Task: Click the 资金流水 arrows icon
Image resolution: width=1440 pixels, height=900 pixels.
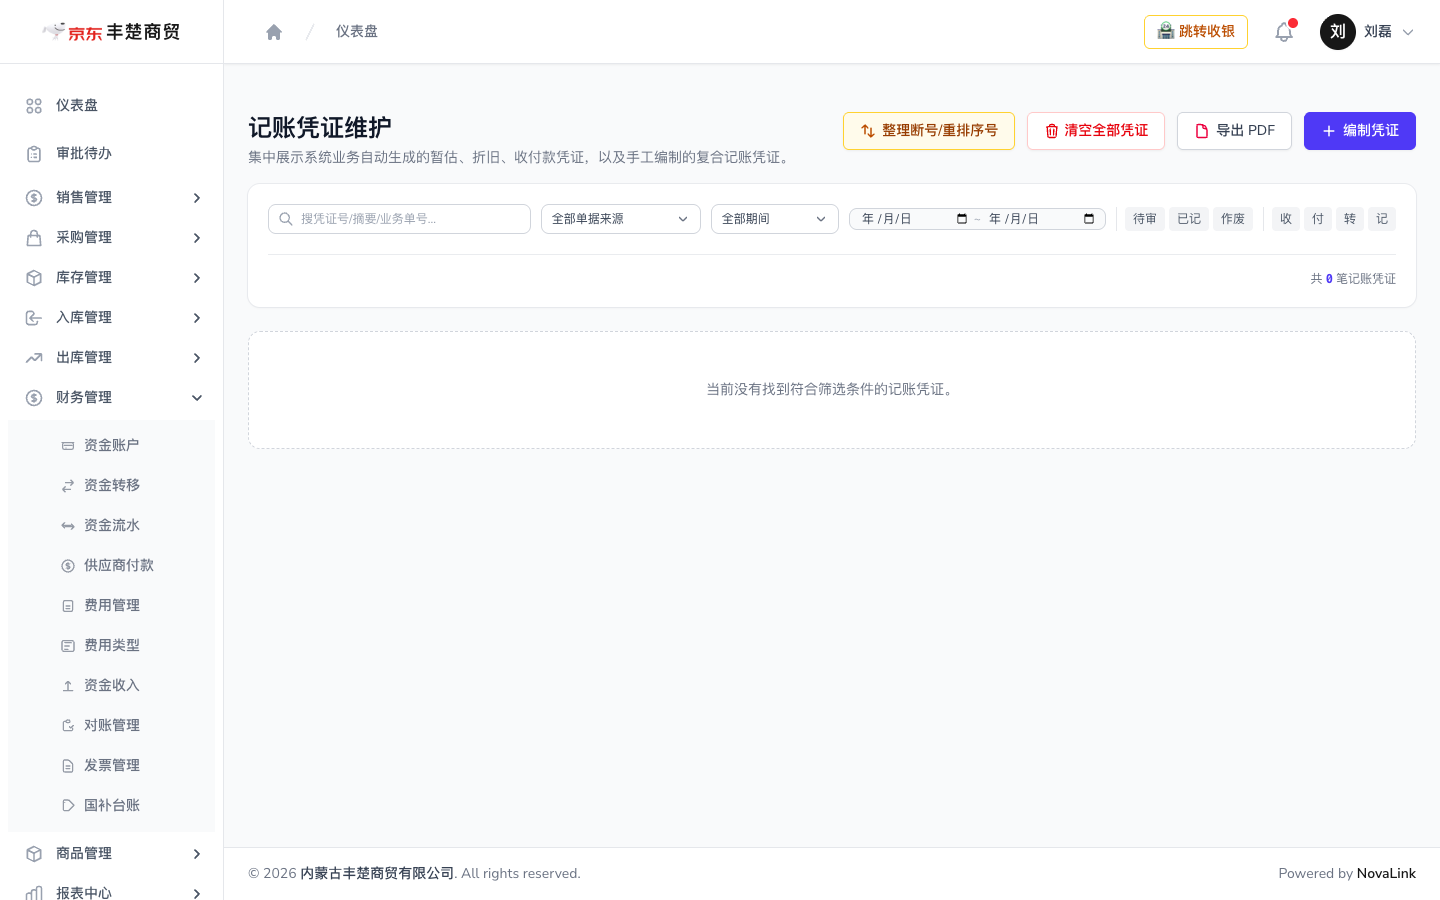Action: point(68,526)
